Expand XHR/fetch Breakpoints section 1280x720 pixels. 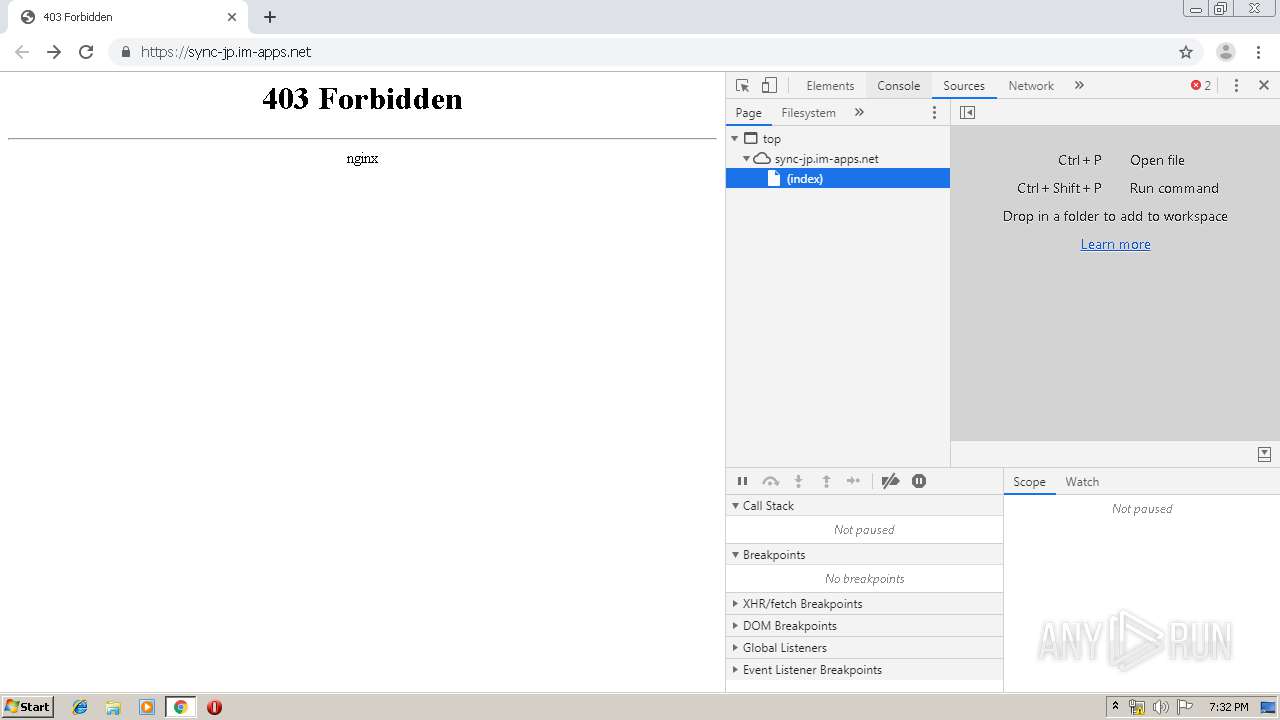(x=864, y=604)
